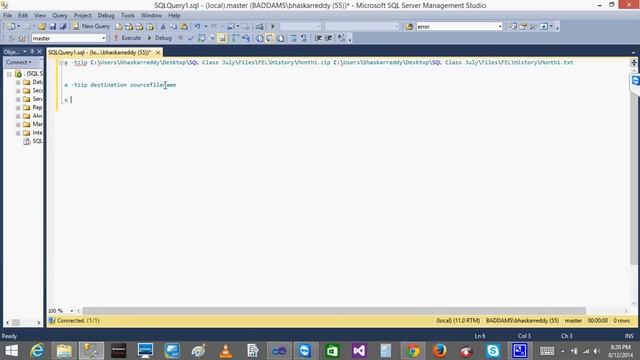Open the master database dropdown
This screenshot has height=360, width=640.
(103, 38)
